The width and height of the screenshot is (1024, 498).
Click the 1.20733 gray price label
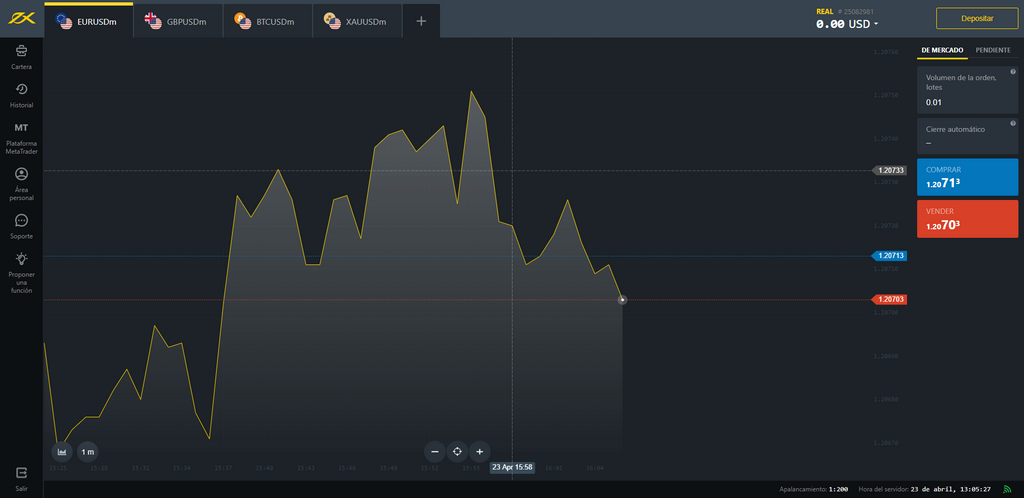point(889,170)
